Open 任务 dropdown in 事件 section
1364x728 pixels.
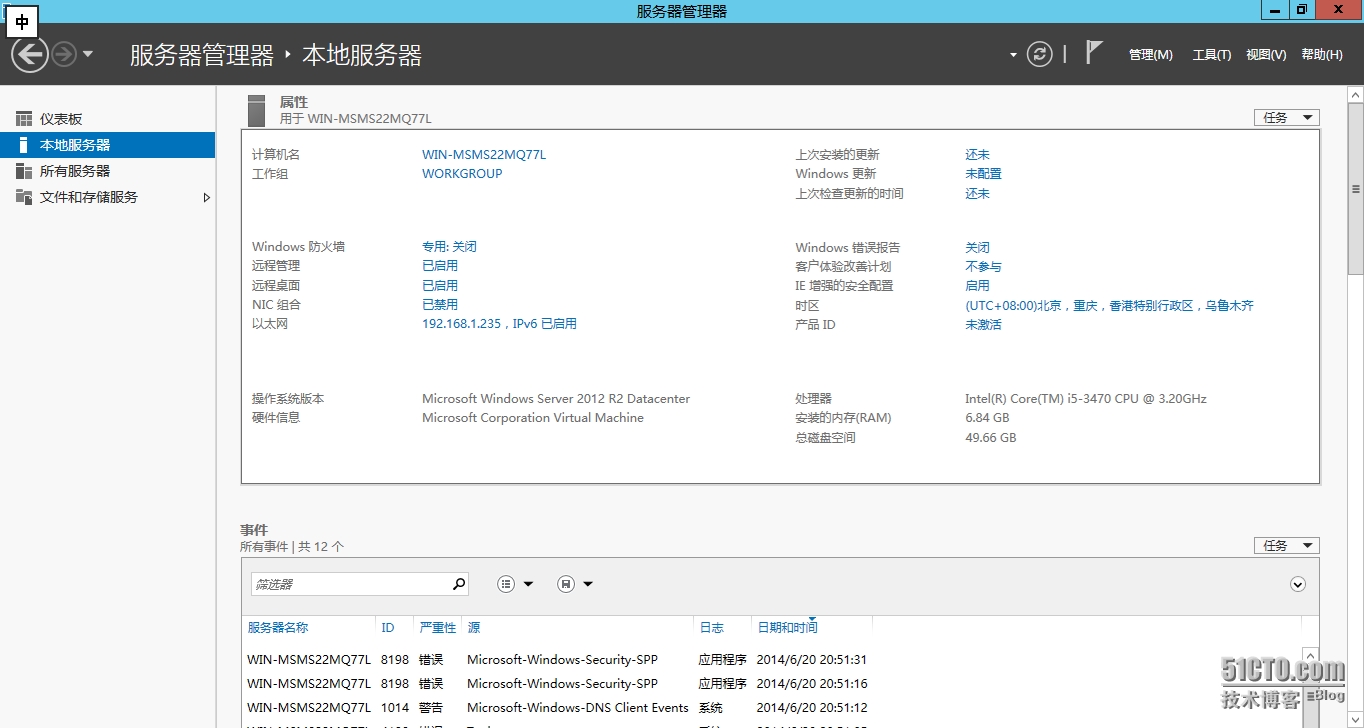tap(1287, 546)
